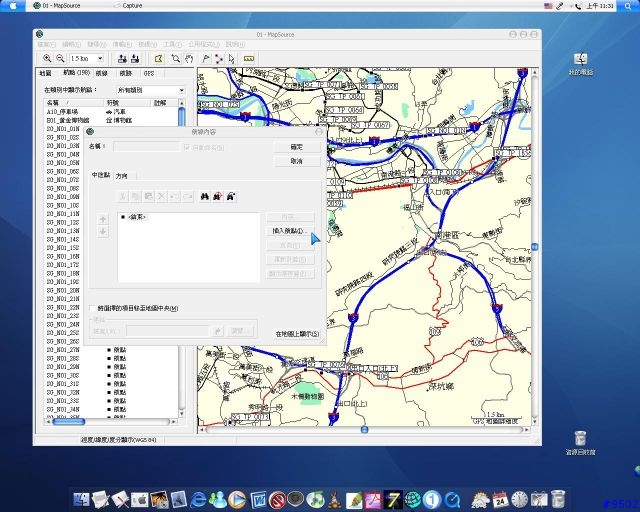640x512 pixels.
Task: Click the blue thumb of map vertical scrollbar
Action: coord(534,247)
